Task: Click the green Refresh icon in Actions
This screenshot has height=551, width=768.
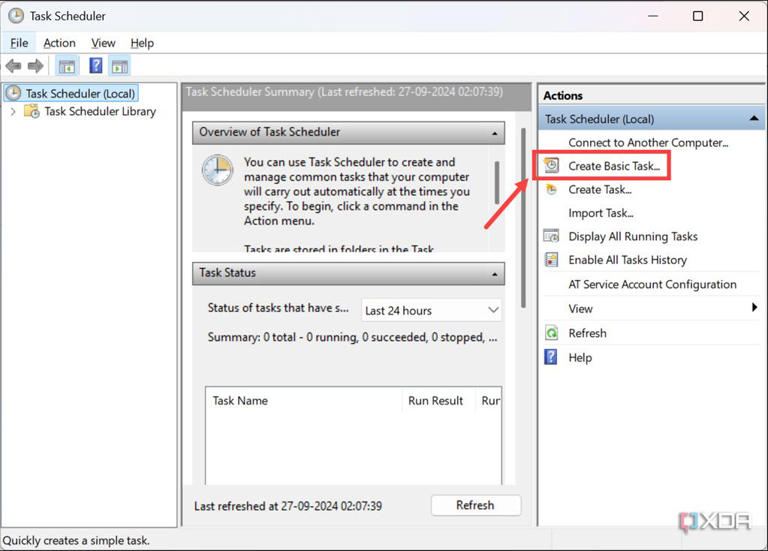Action: [x=551, y=333]
